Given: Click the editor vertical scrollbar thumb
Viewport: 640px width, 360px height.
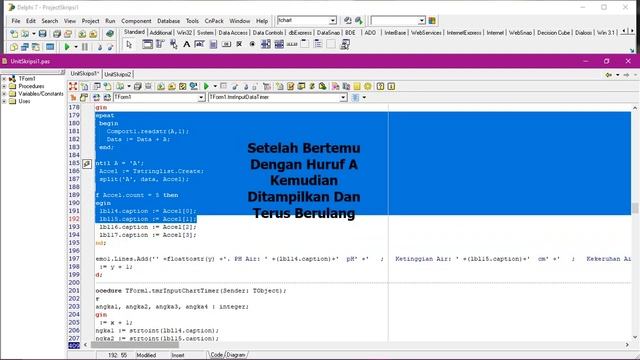Looking at the screenshot, I should [x=635, y=208].
